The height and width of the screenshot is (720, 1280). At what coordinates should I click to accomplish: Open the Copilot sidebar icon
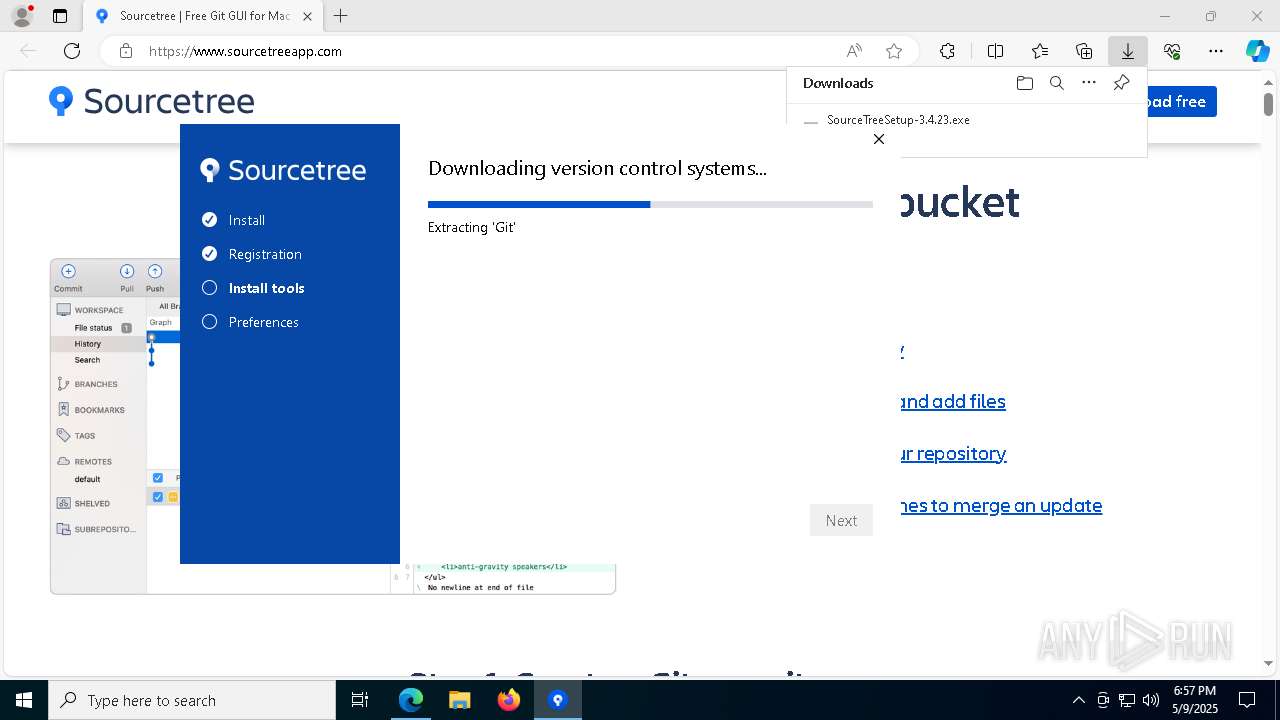coord(1257,51)
